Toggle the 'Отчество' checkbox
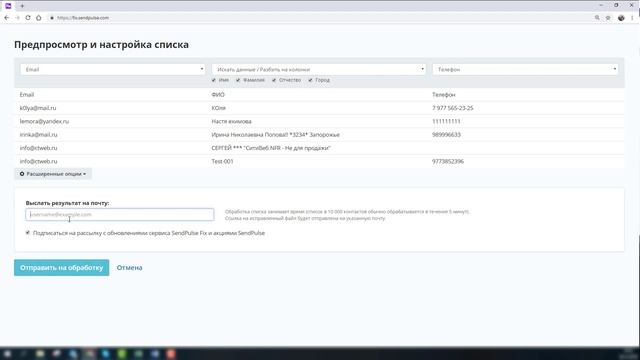 tap(274, 80)
